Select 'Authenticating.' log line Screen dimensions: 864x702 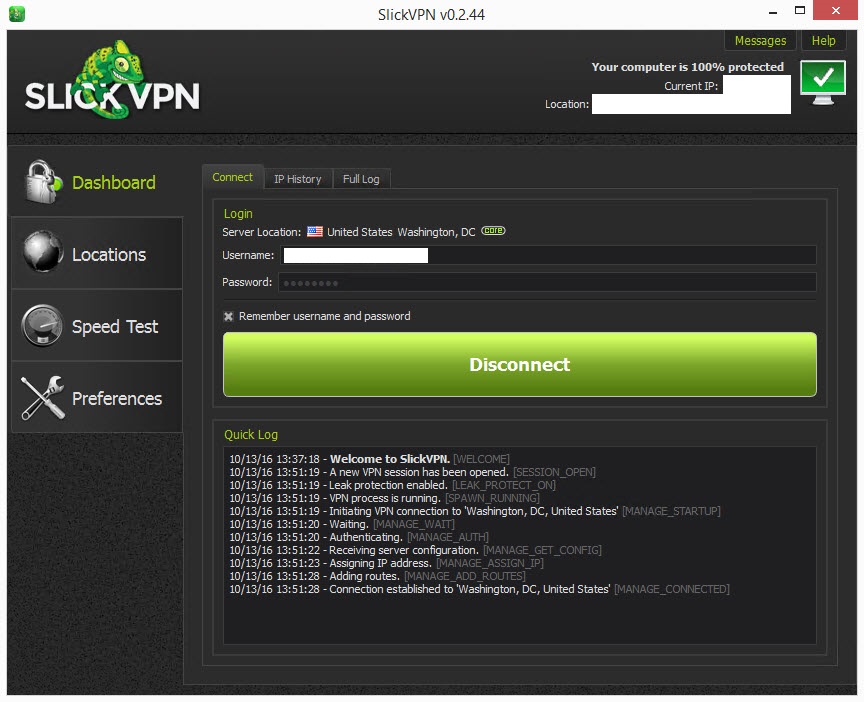point(359,537)
